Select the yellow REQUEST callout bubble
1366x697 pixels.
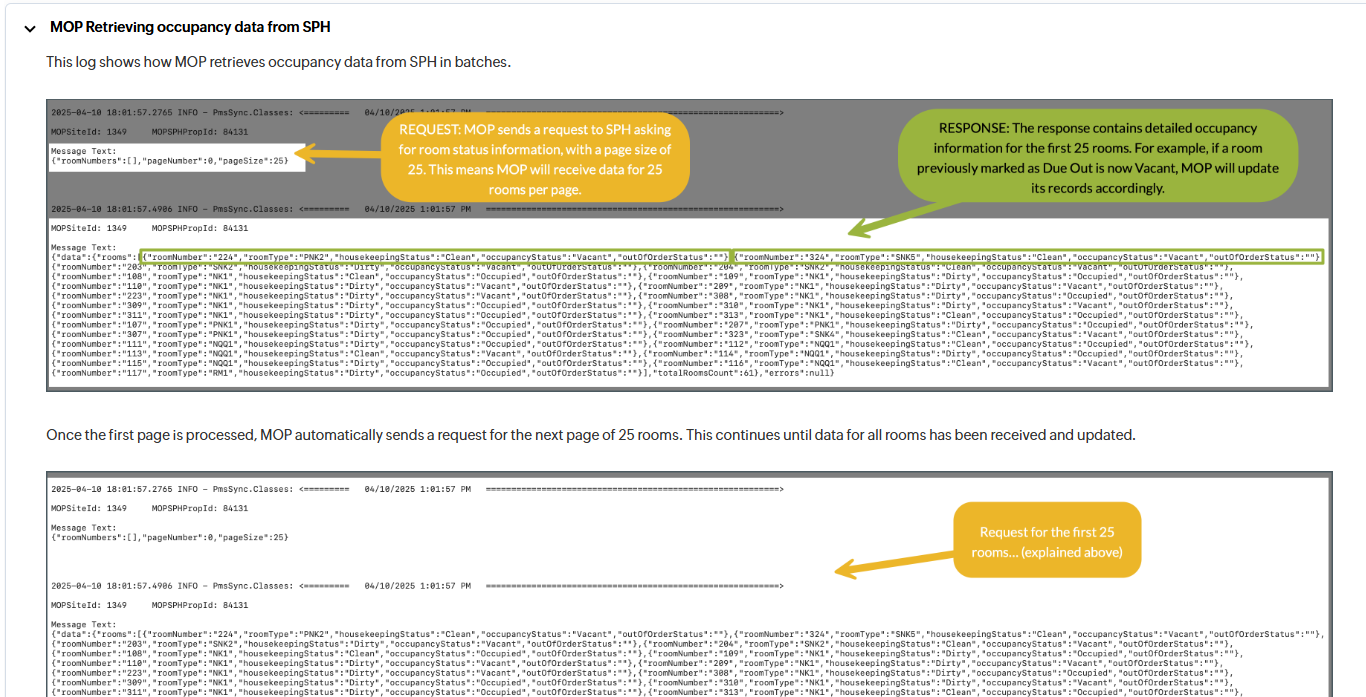pyautogui.click(x=535, y=155)
